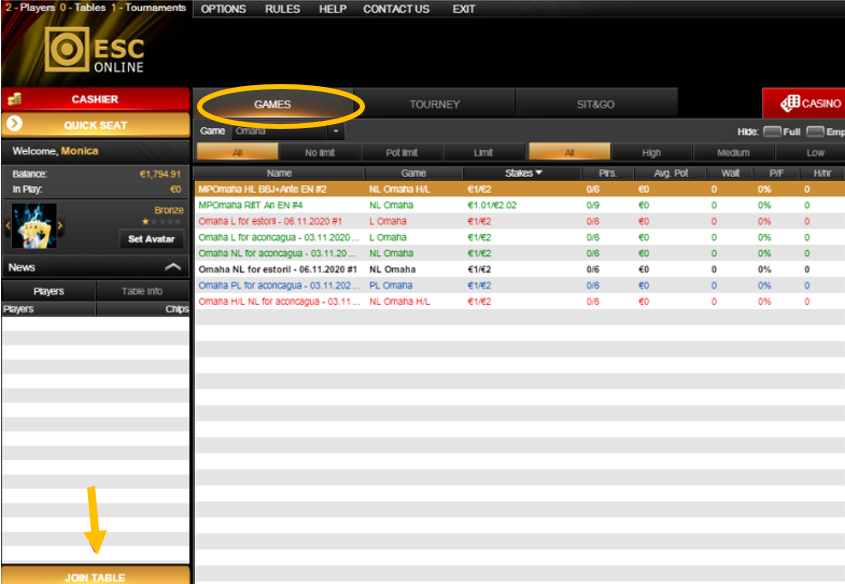The image size is (845, 584).
Task: Collapse the News panel with its chevron
Action: [172, 267]
